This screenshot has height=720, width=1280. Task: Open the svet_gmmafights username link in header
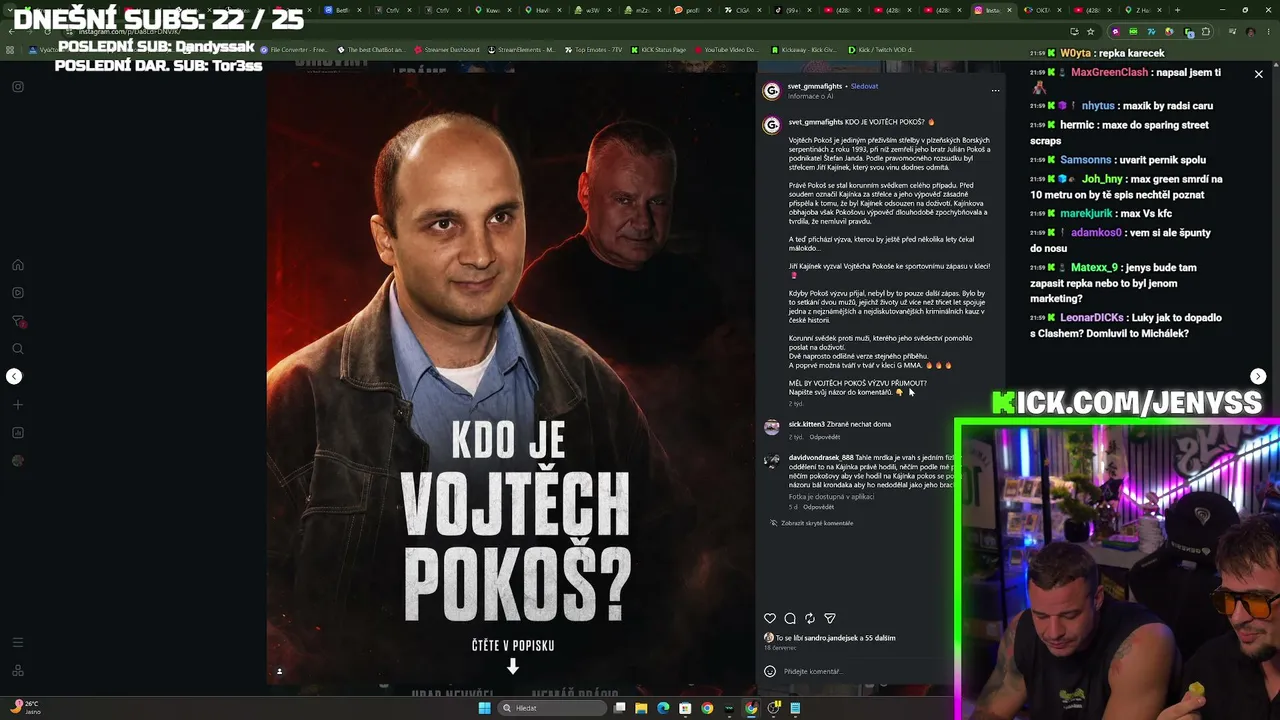pyautogui.click(x=815, y=86)
